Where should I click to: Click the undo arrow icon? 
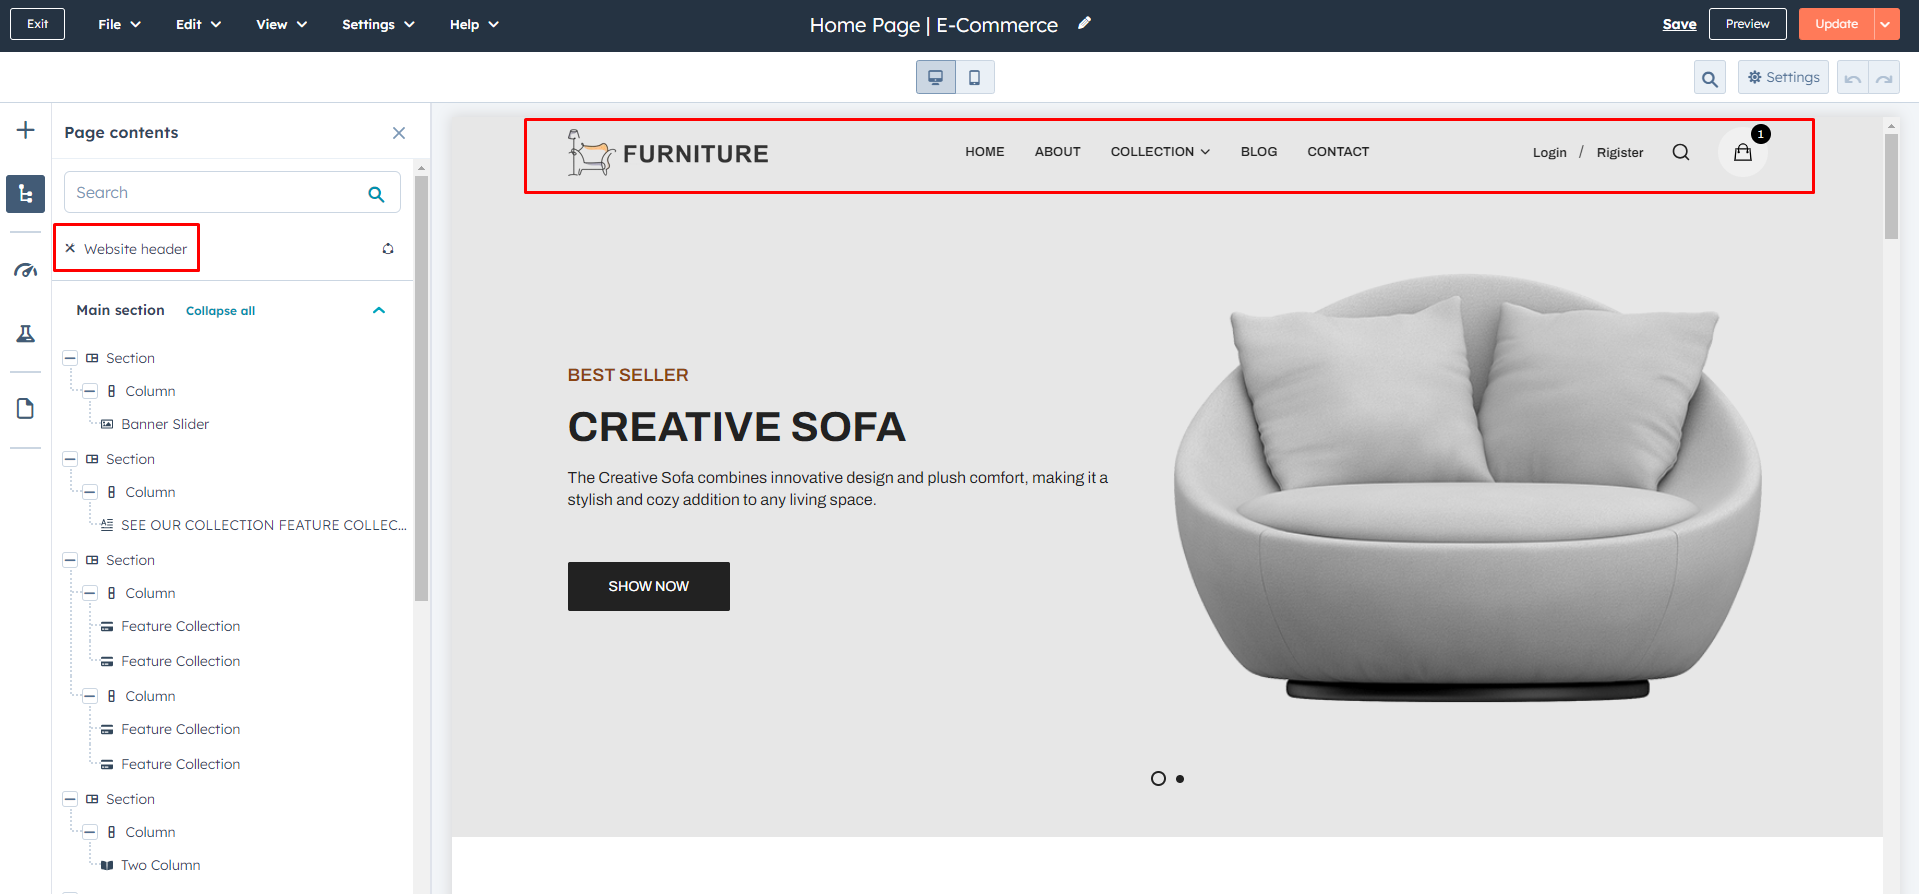pos(1853,78)
